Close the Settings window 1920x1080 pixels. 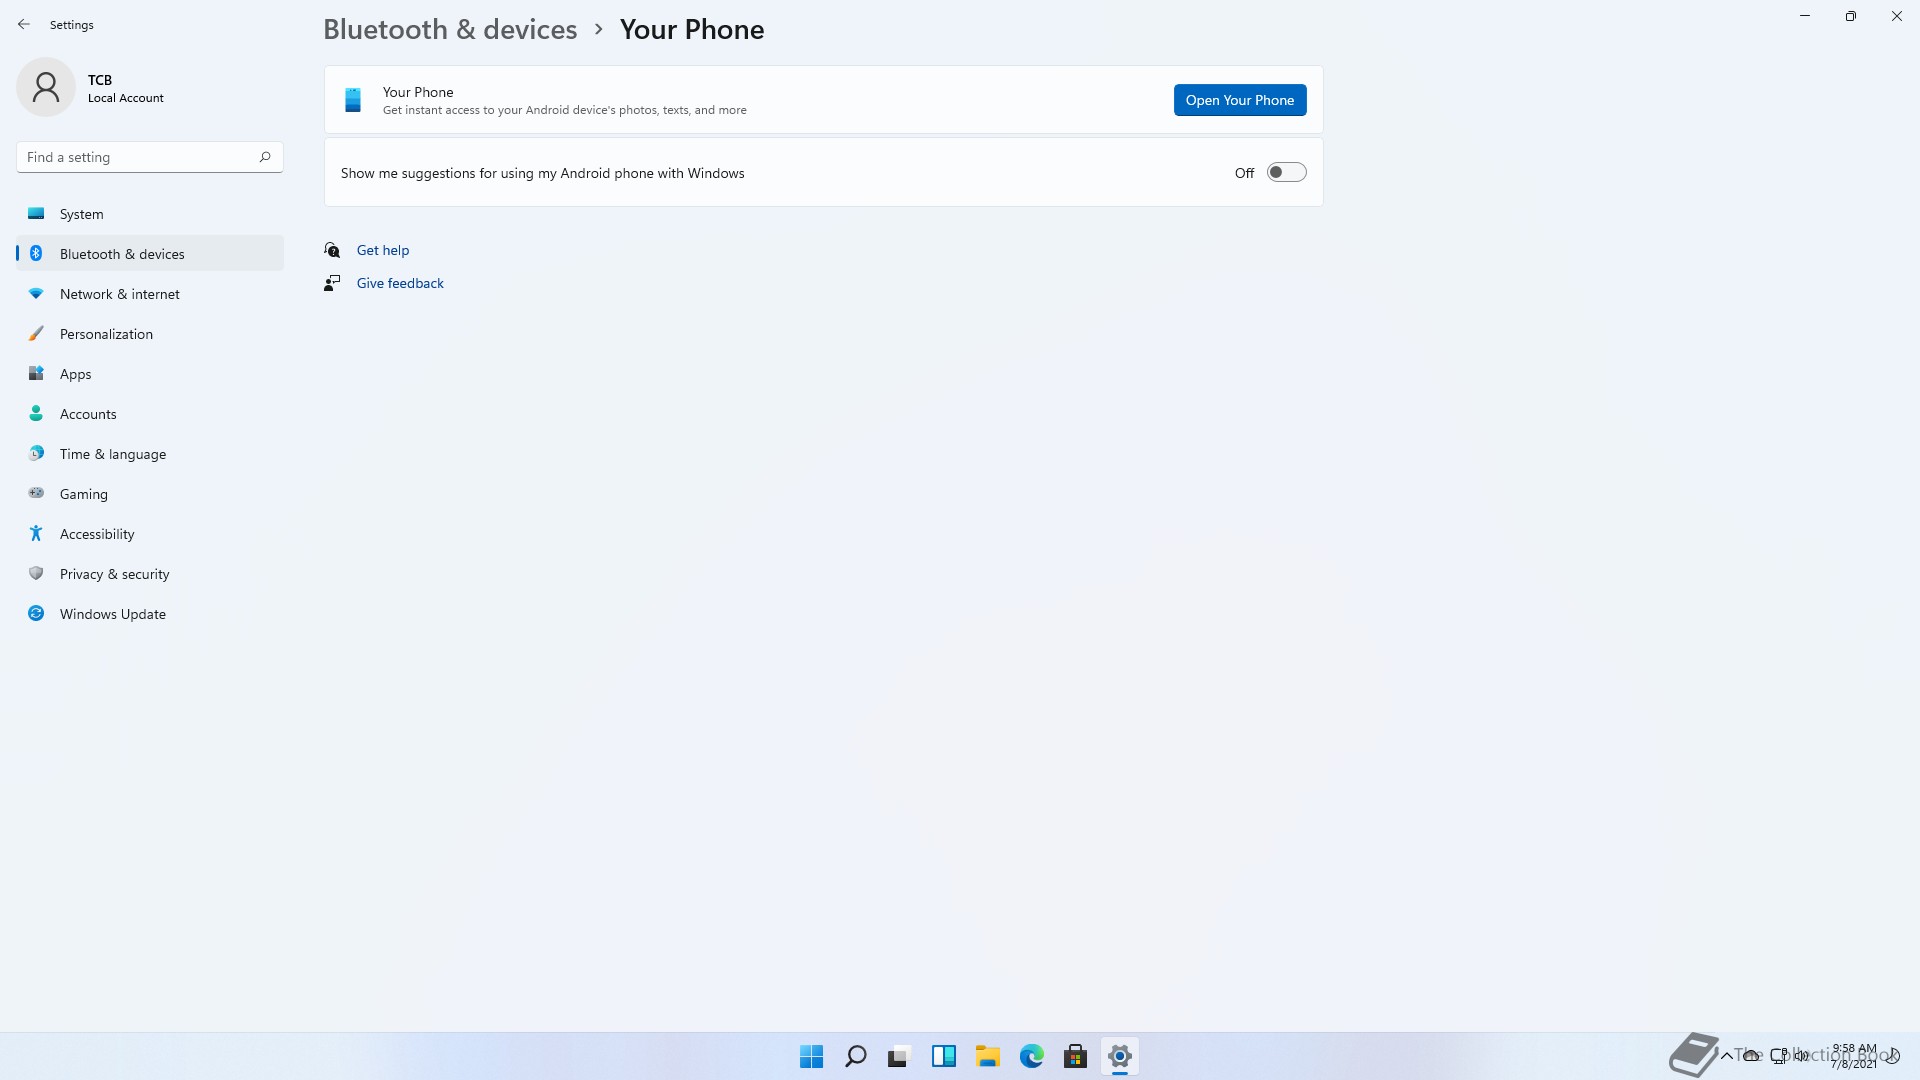tap(1897, 16)
